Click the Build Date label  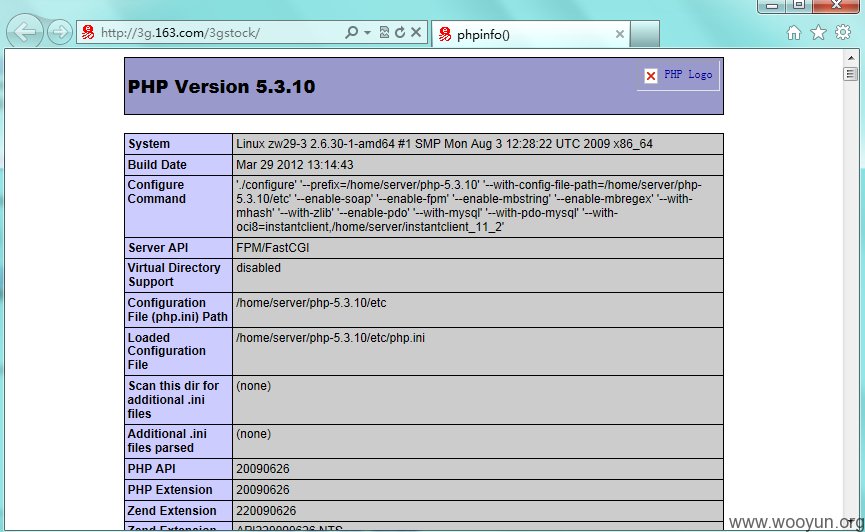[157, 164]
